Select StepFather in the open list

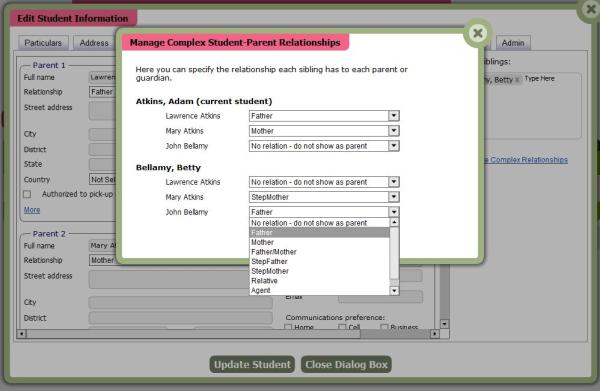point(319,261)
